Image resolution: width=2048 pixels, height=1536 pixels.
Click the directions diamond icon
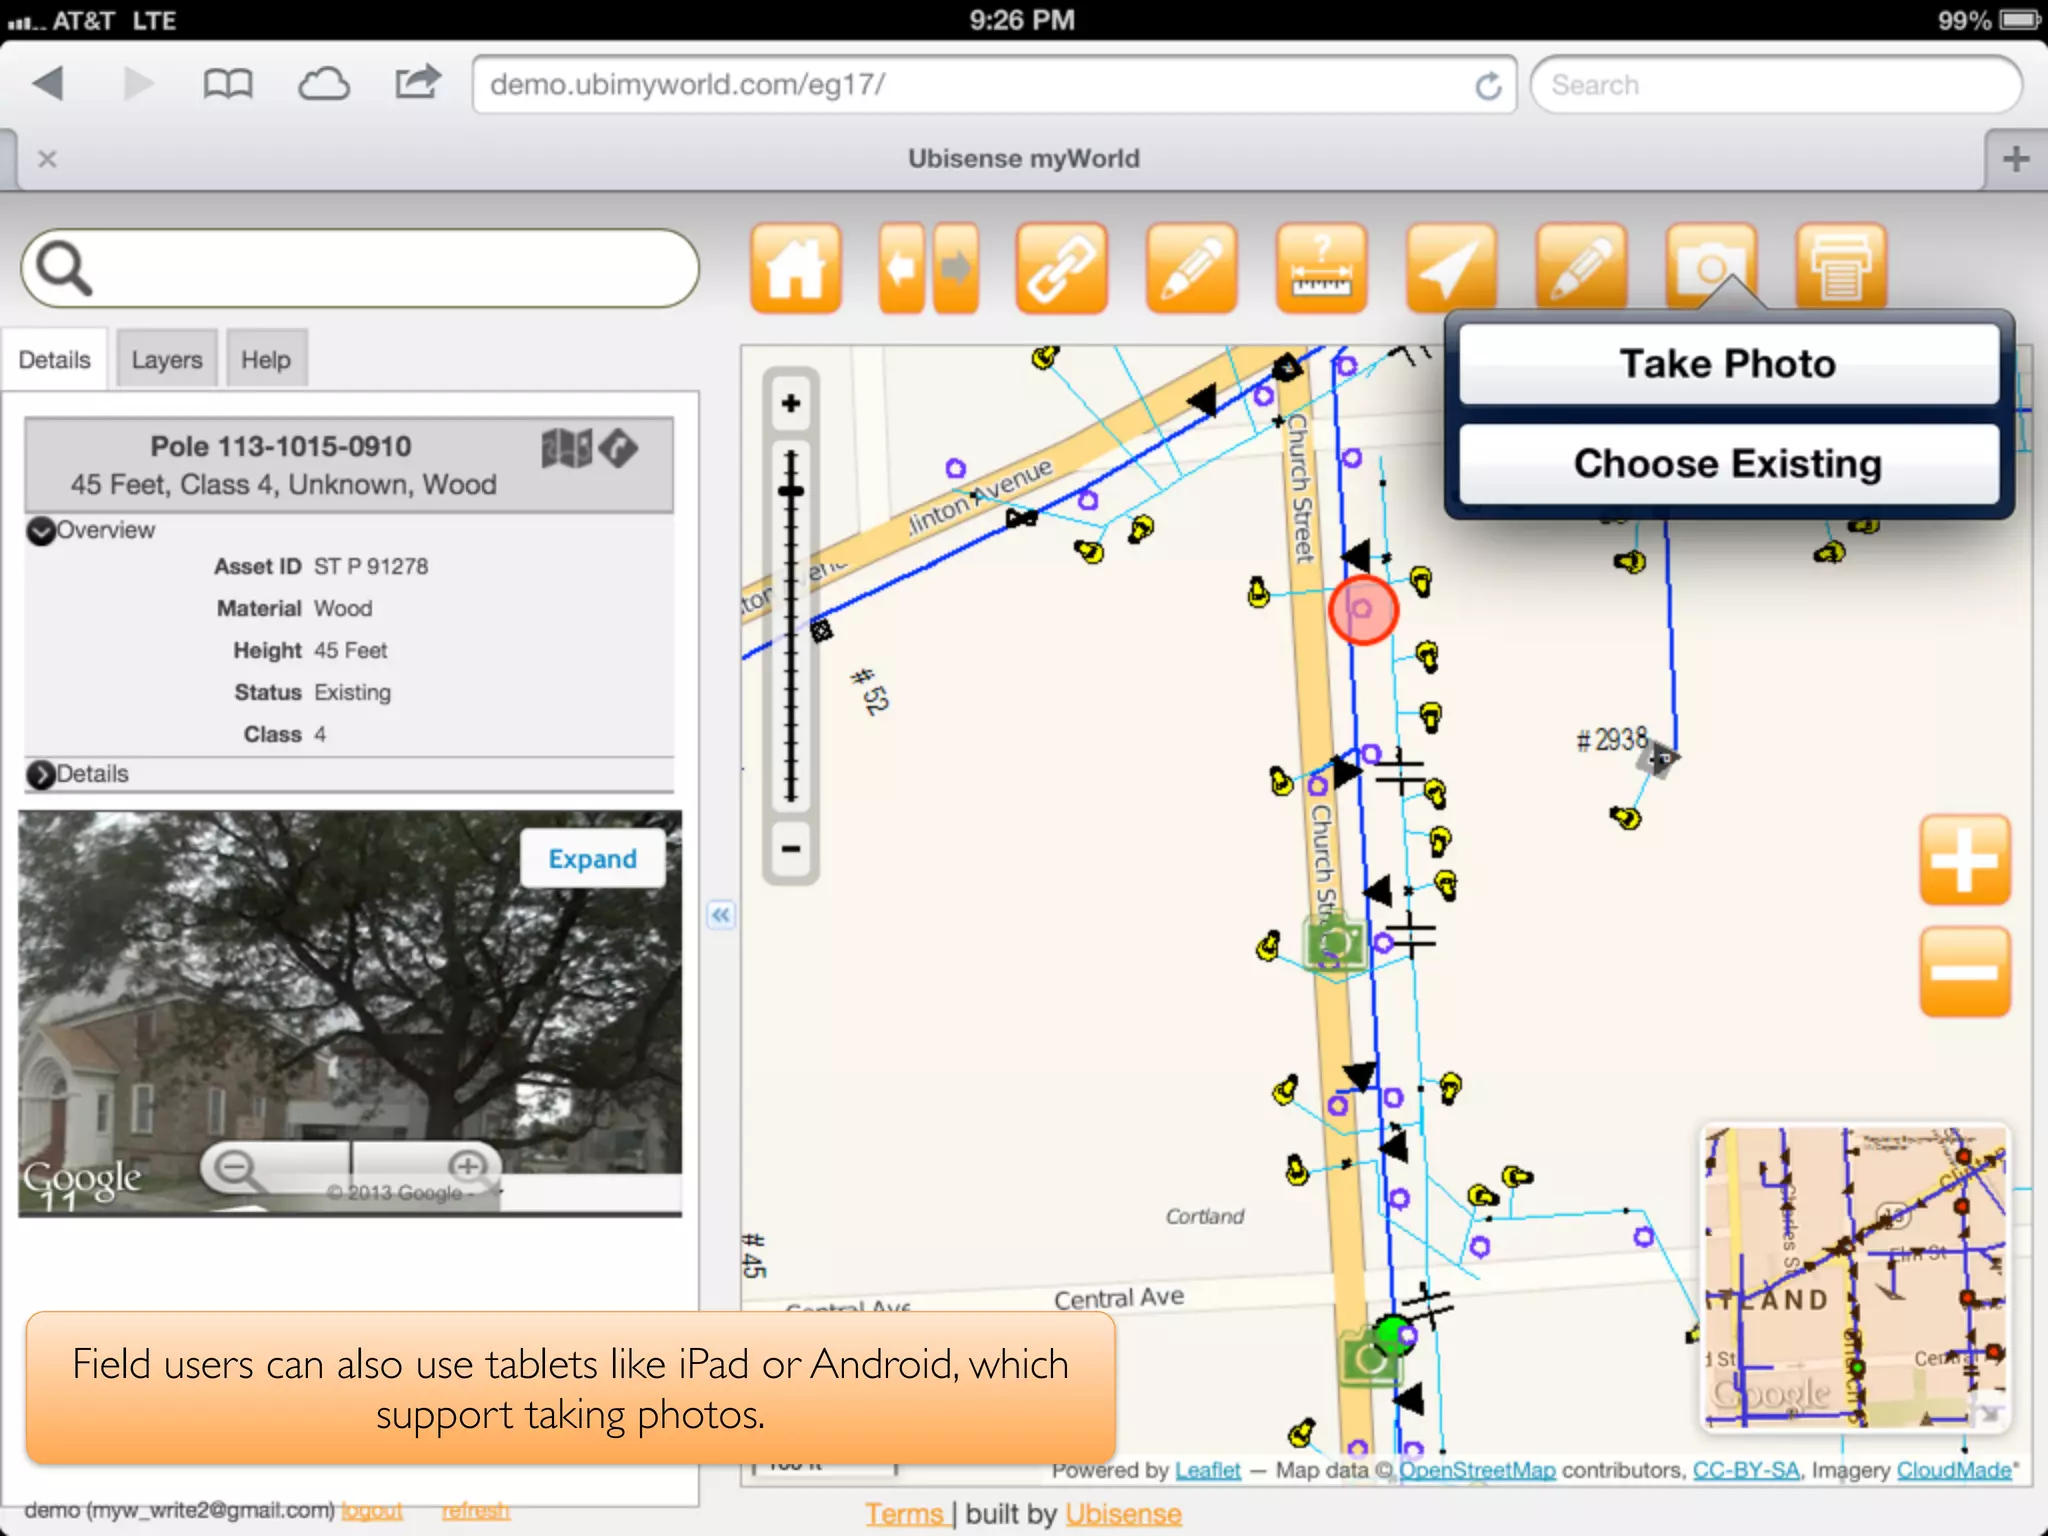[x=619, y=448]
